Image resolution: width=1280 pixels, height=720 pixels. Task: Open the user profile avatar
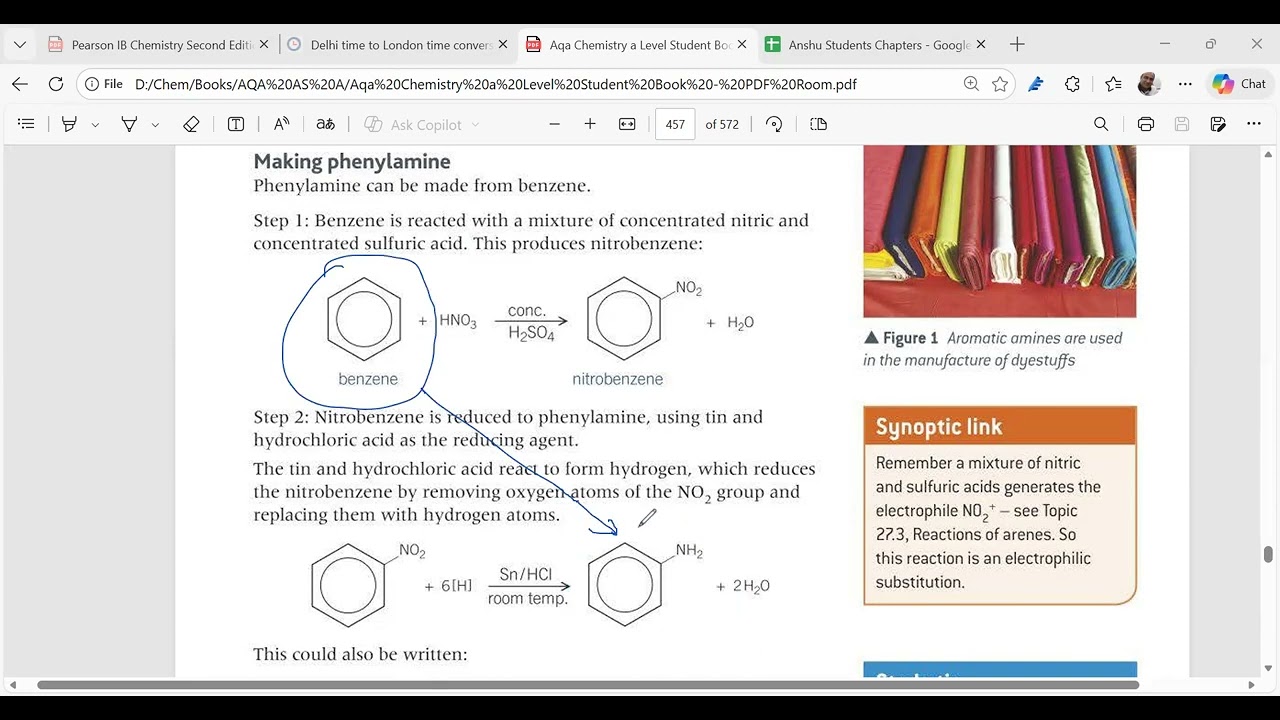1149,84
